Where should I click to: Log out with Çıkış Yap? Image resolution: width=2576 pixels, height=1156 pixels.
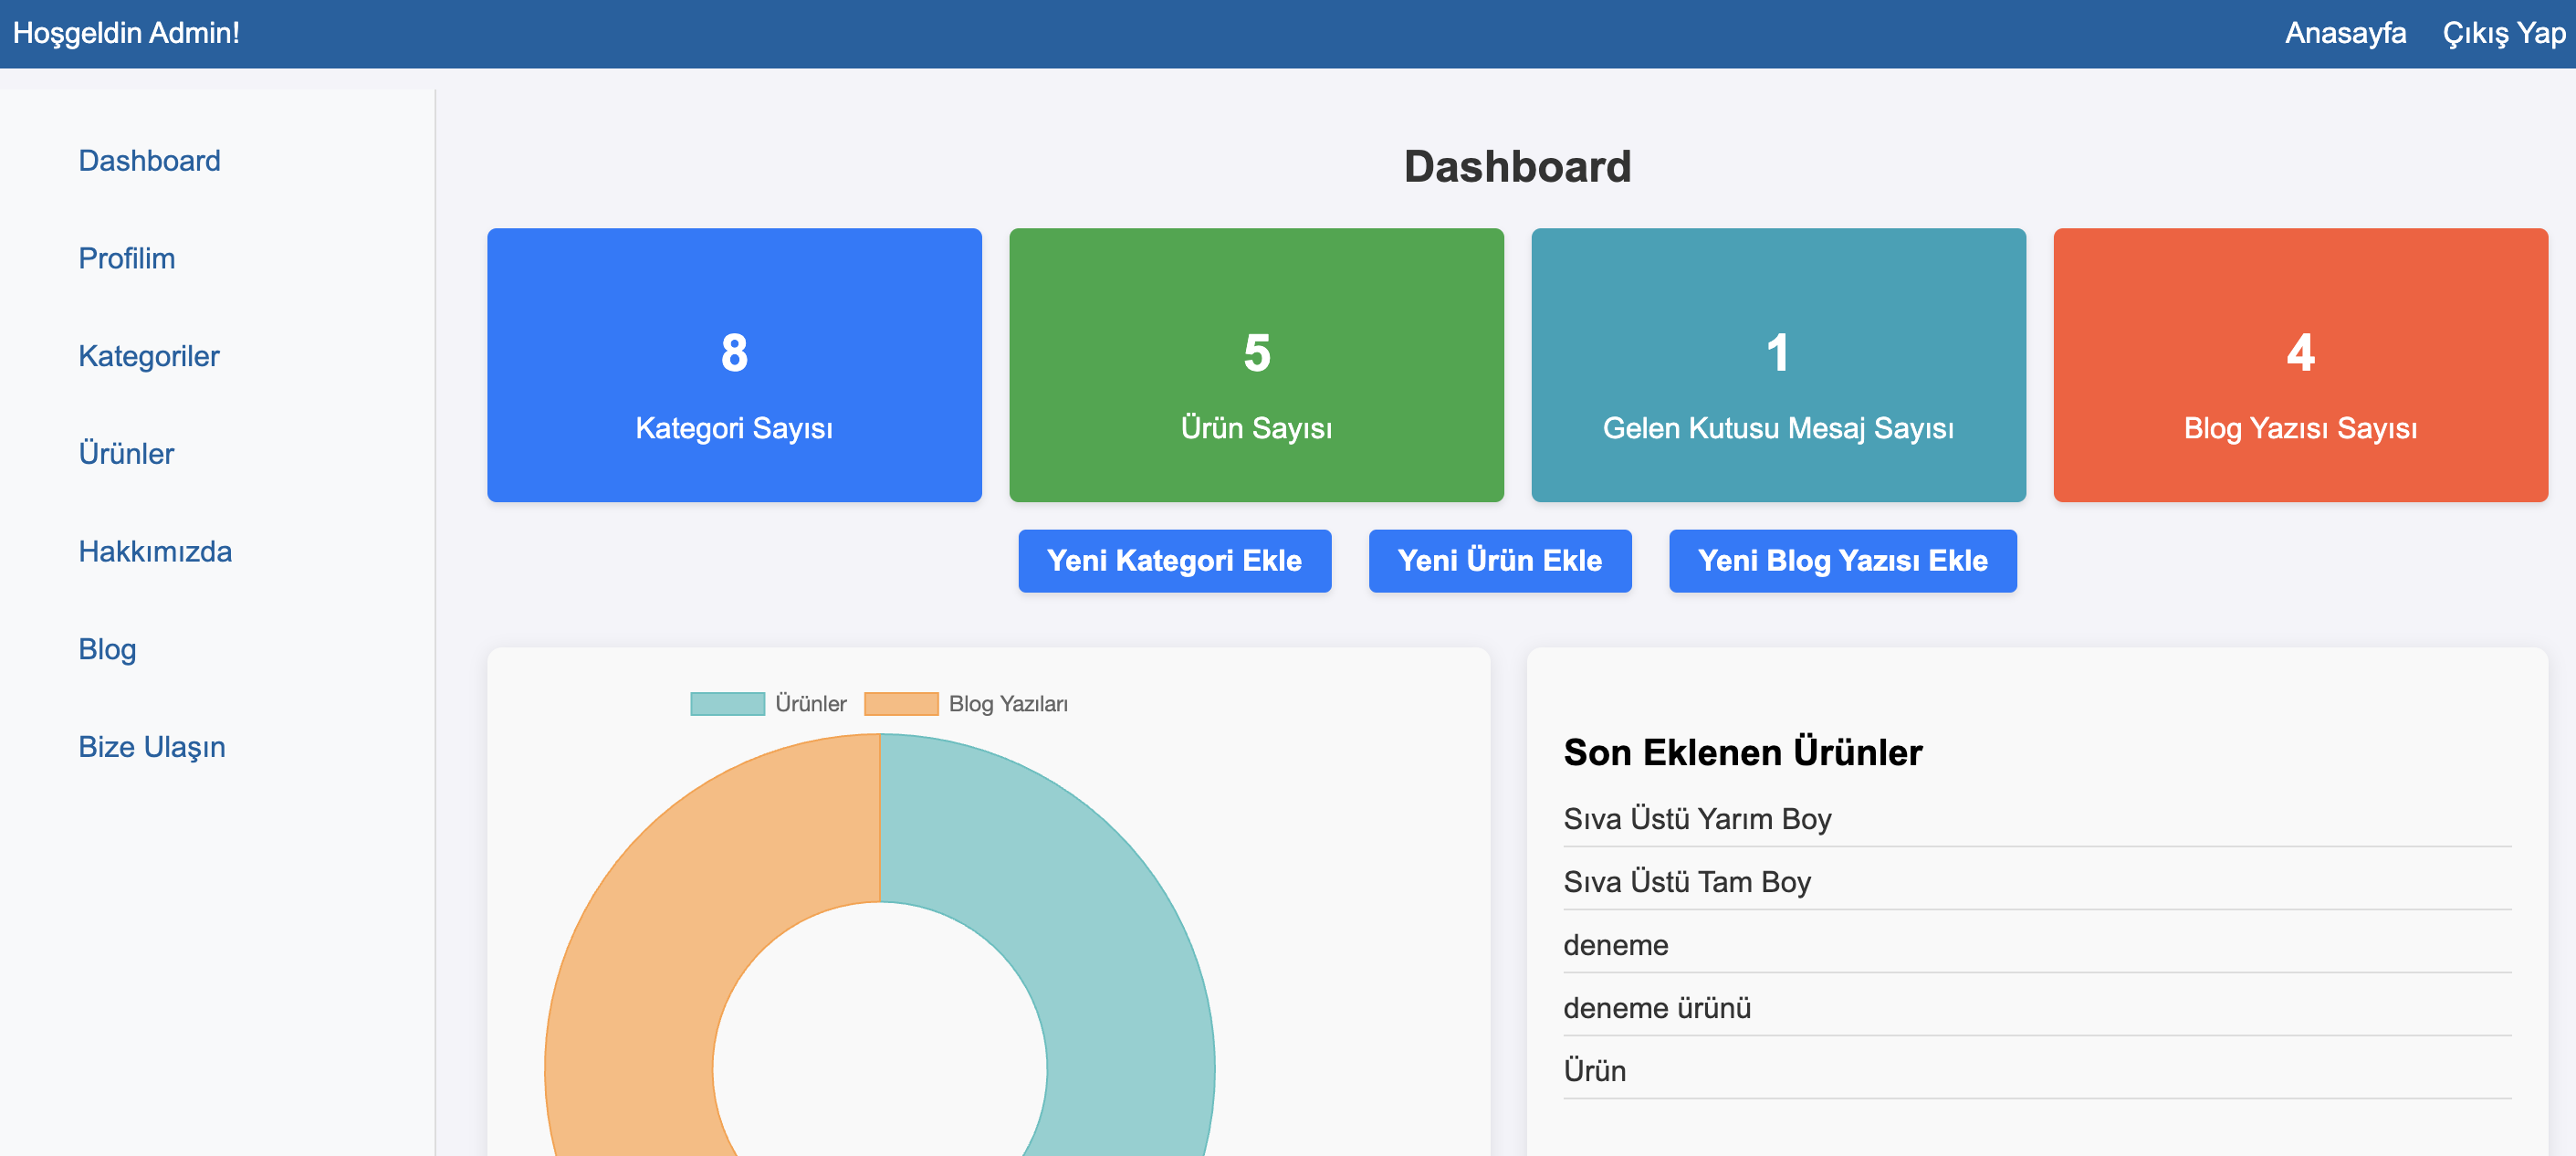[x=2503, y=33]
